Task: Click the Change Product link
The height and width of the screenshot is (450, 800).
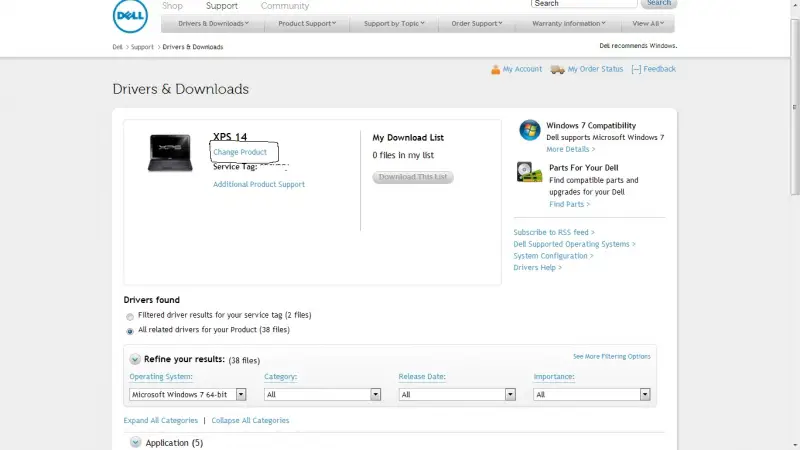Action: (240, 152)
